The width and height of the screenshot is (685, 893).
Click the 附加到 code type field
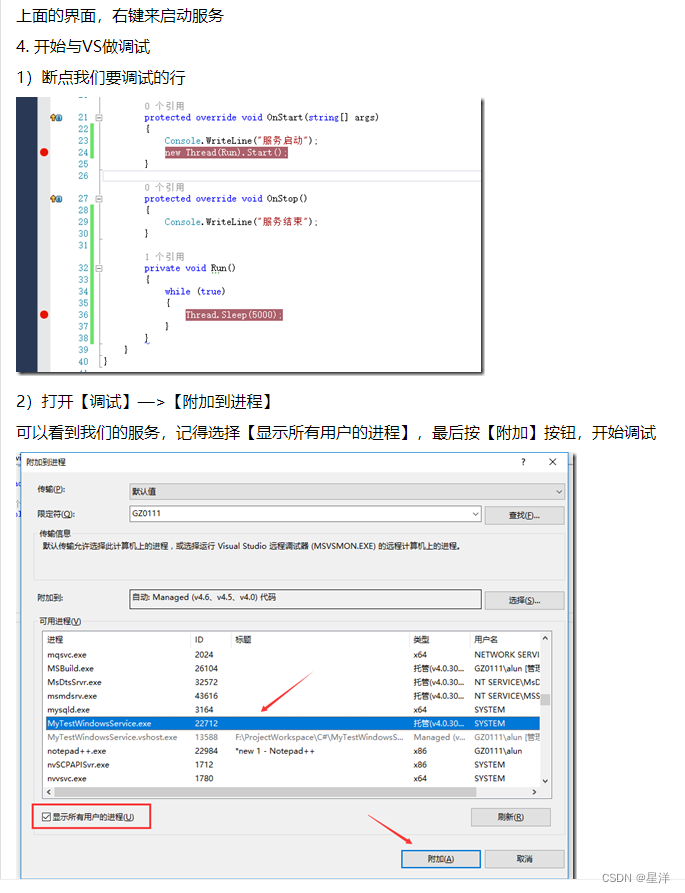(305, 599)
